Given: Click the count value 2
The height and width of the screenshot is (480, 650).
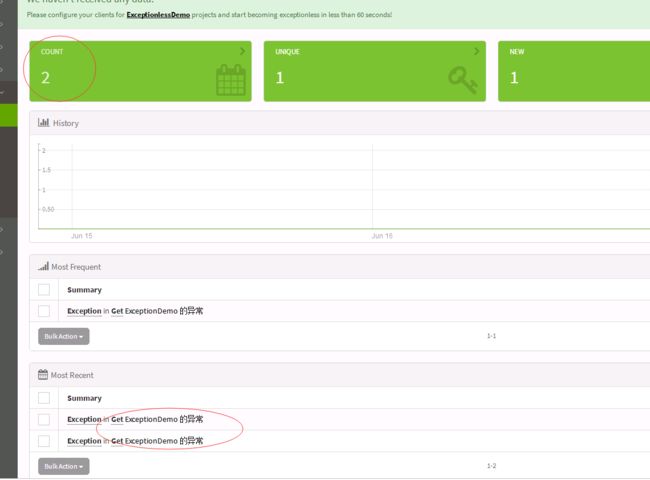Looking at the screenshot, I should click(x=45, y=78).
